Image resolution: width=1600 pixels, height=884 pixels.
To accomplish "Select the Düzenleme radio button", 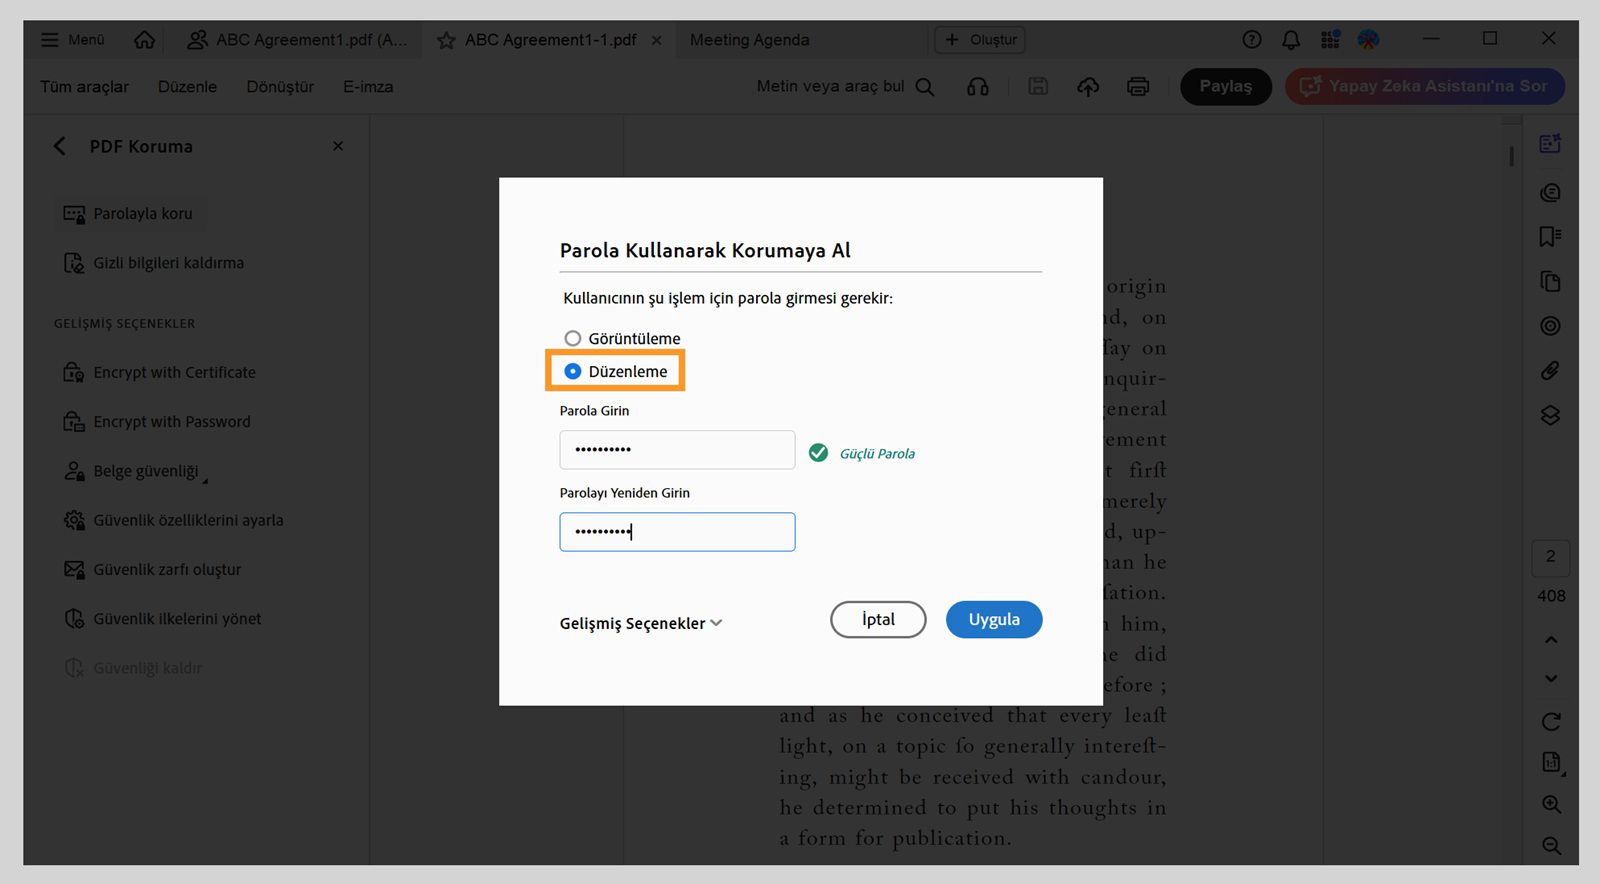I will coord(573,371).
